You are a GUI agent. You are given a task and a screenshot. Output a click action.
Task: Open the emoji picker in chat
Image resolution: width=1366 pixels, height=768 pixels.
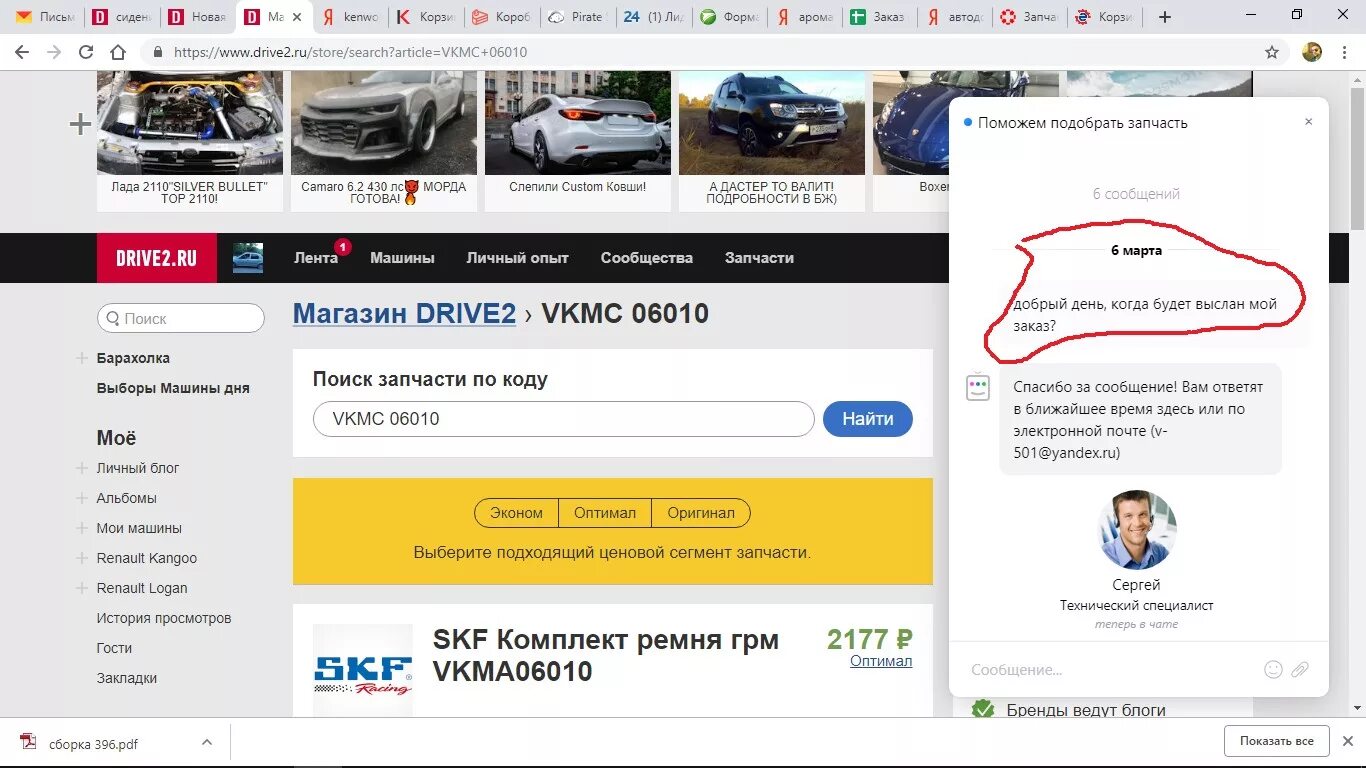click(1273, 670)
